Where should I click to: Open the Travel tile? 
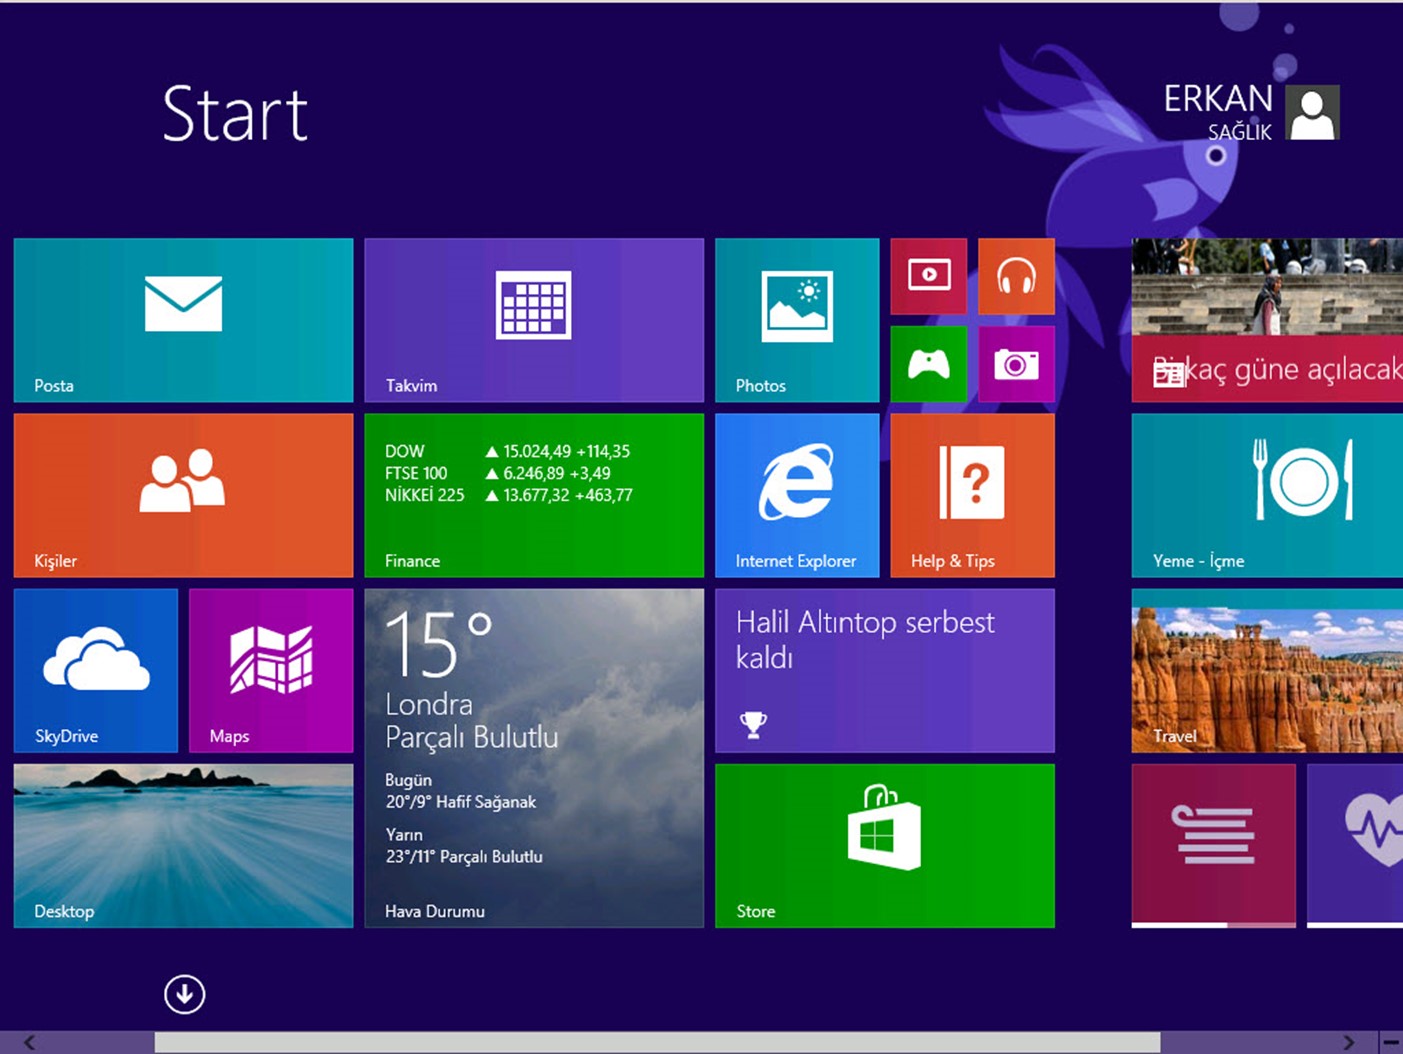coord(1267,670)
